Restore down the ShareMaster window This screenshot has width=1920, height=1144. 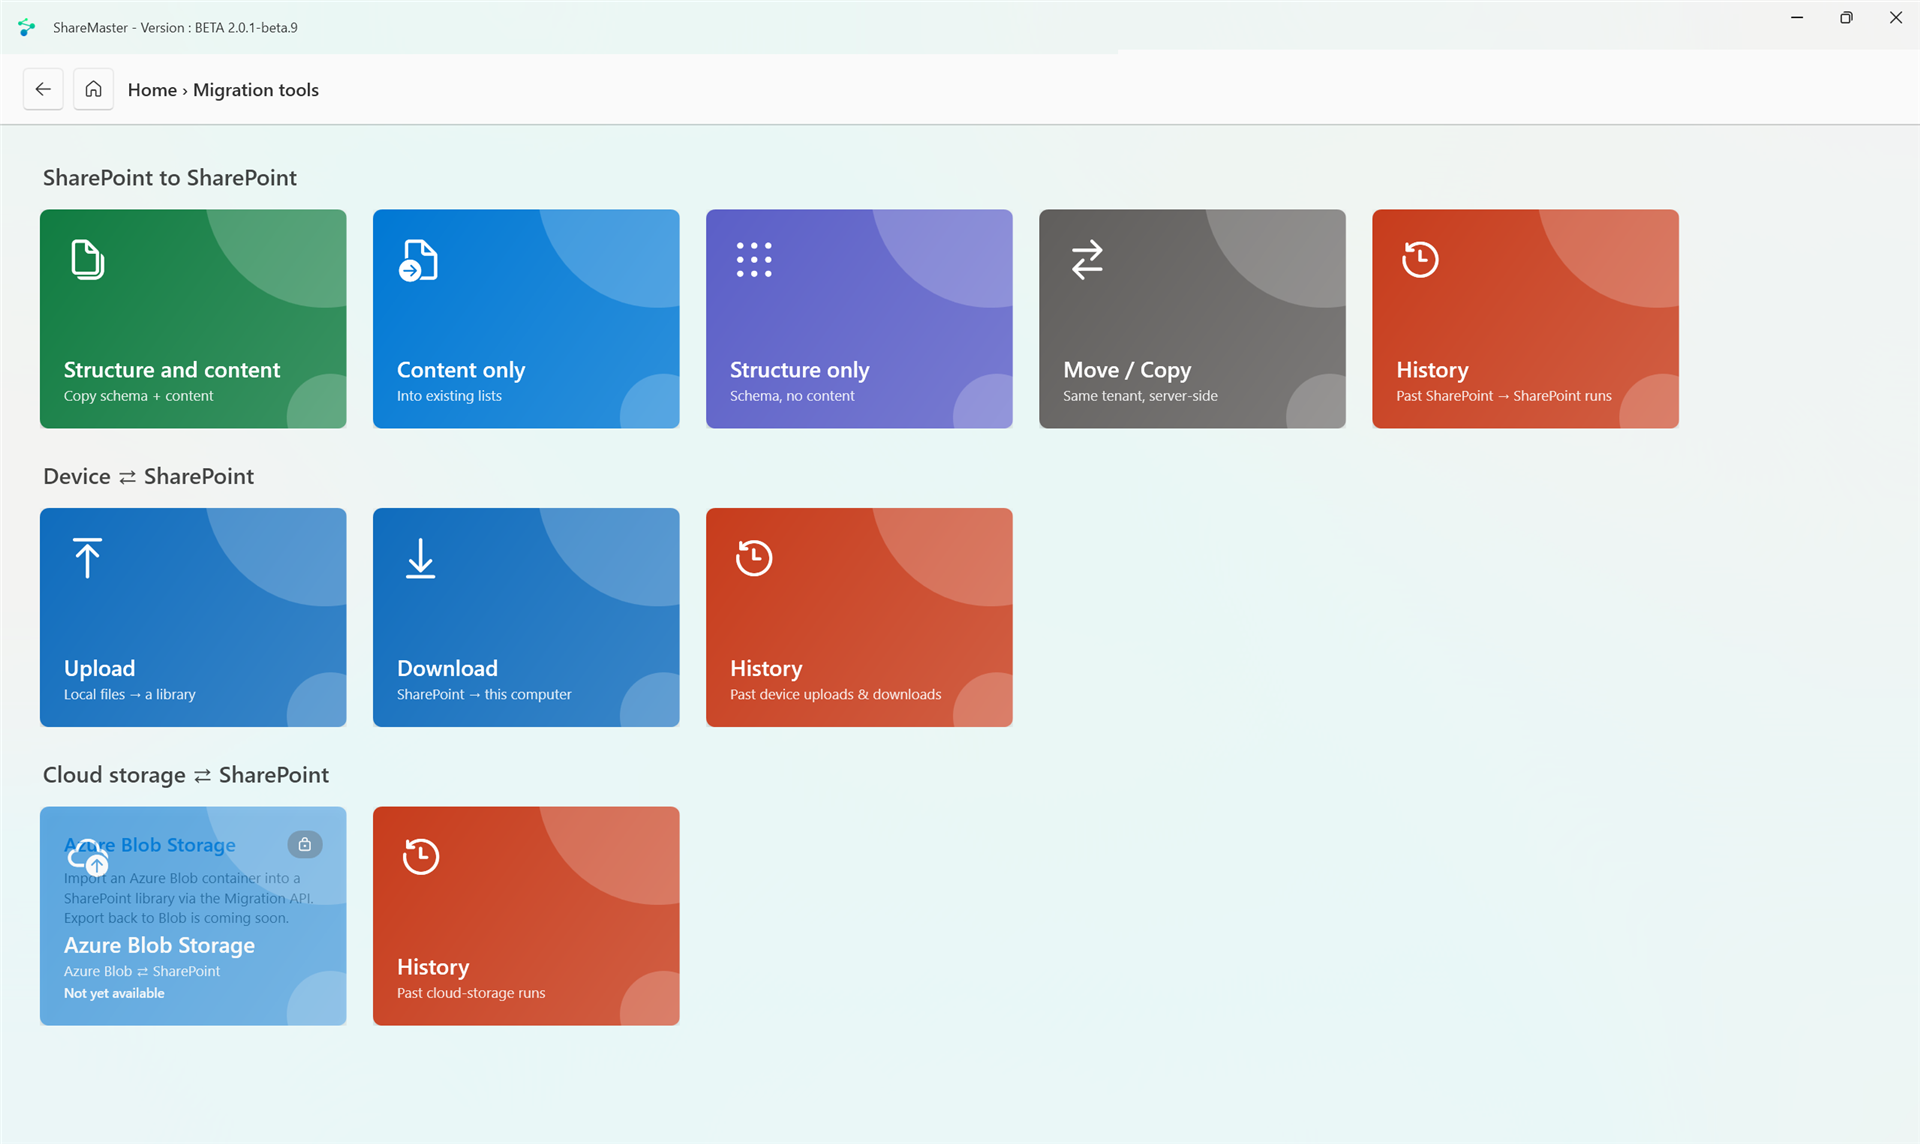(x=1846, y=17)
